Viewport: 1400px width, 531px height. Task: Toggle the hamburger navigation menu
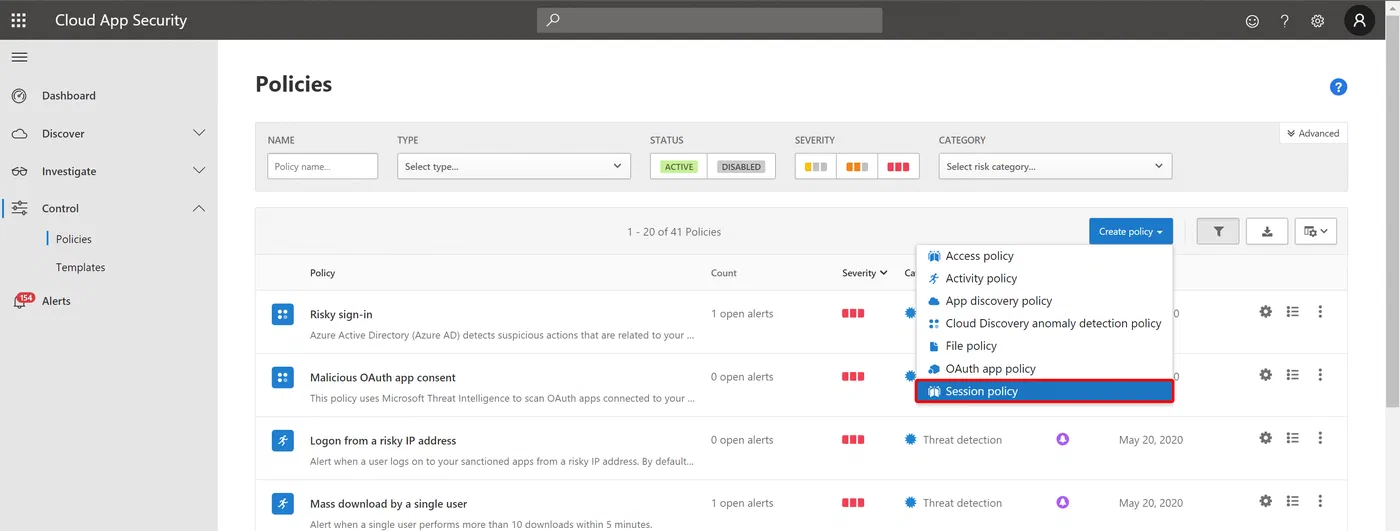[x=19, y=57]
